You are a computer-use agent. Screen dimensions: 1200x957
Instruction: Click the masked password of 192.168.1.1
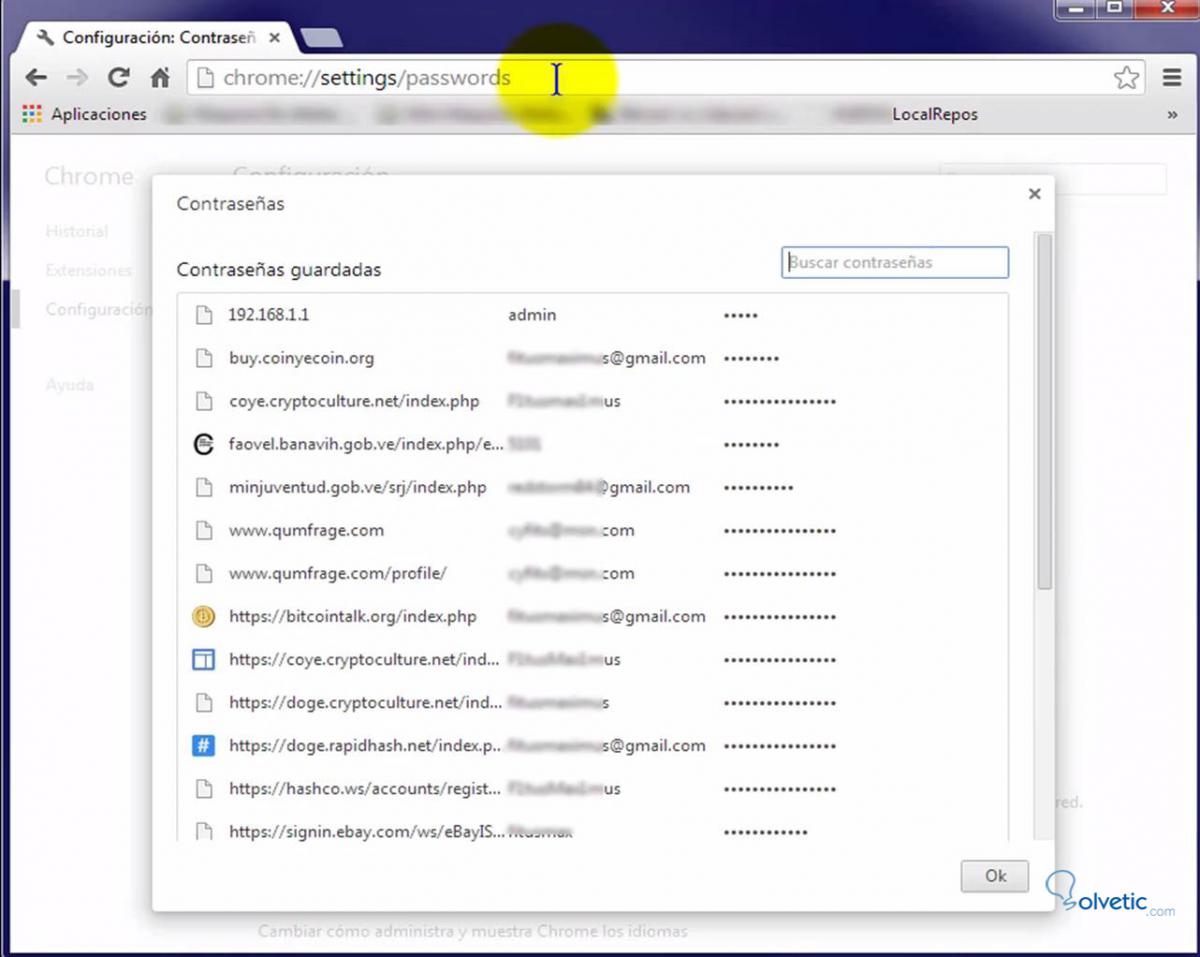point(741,315)
